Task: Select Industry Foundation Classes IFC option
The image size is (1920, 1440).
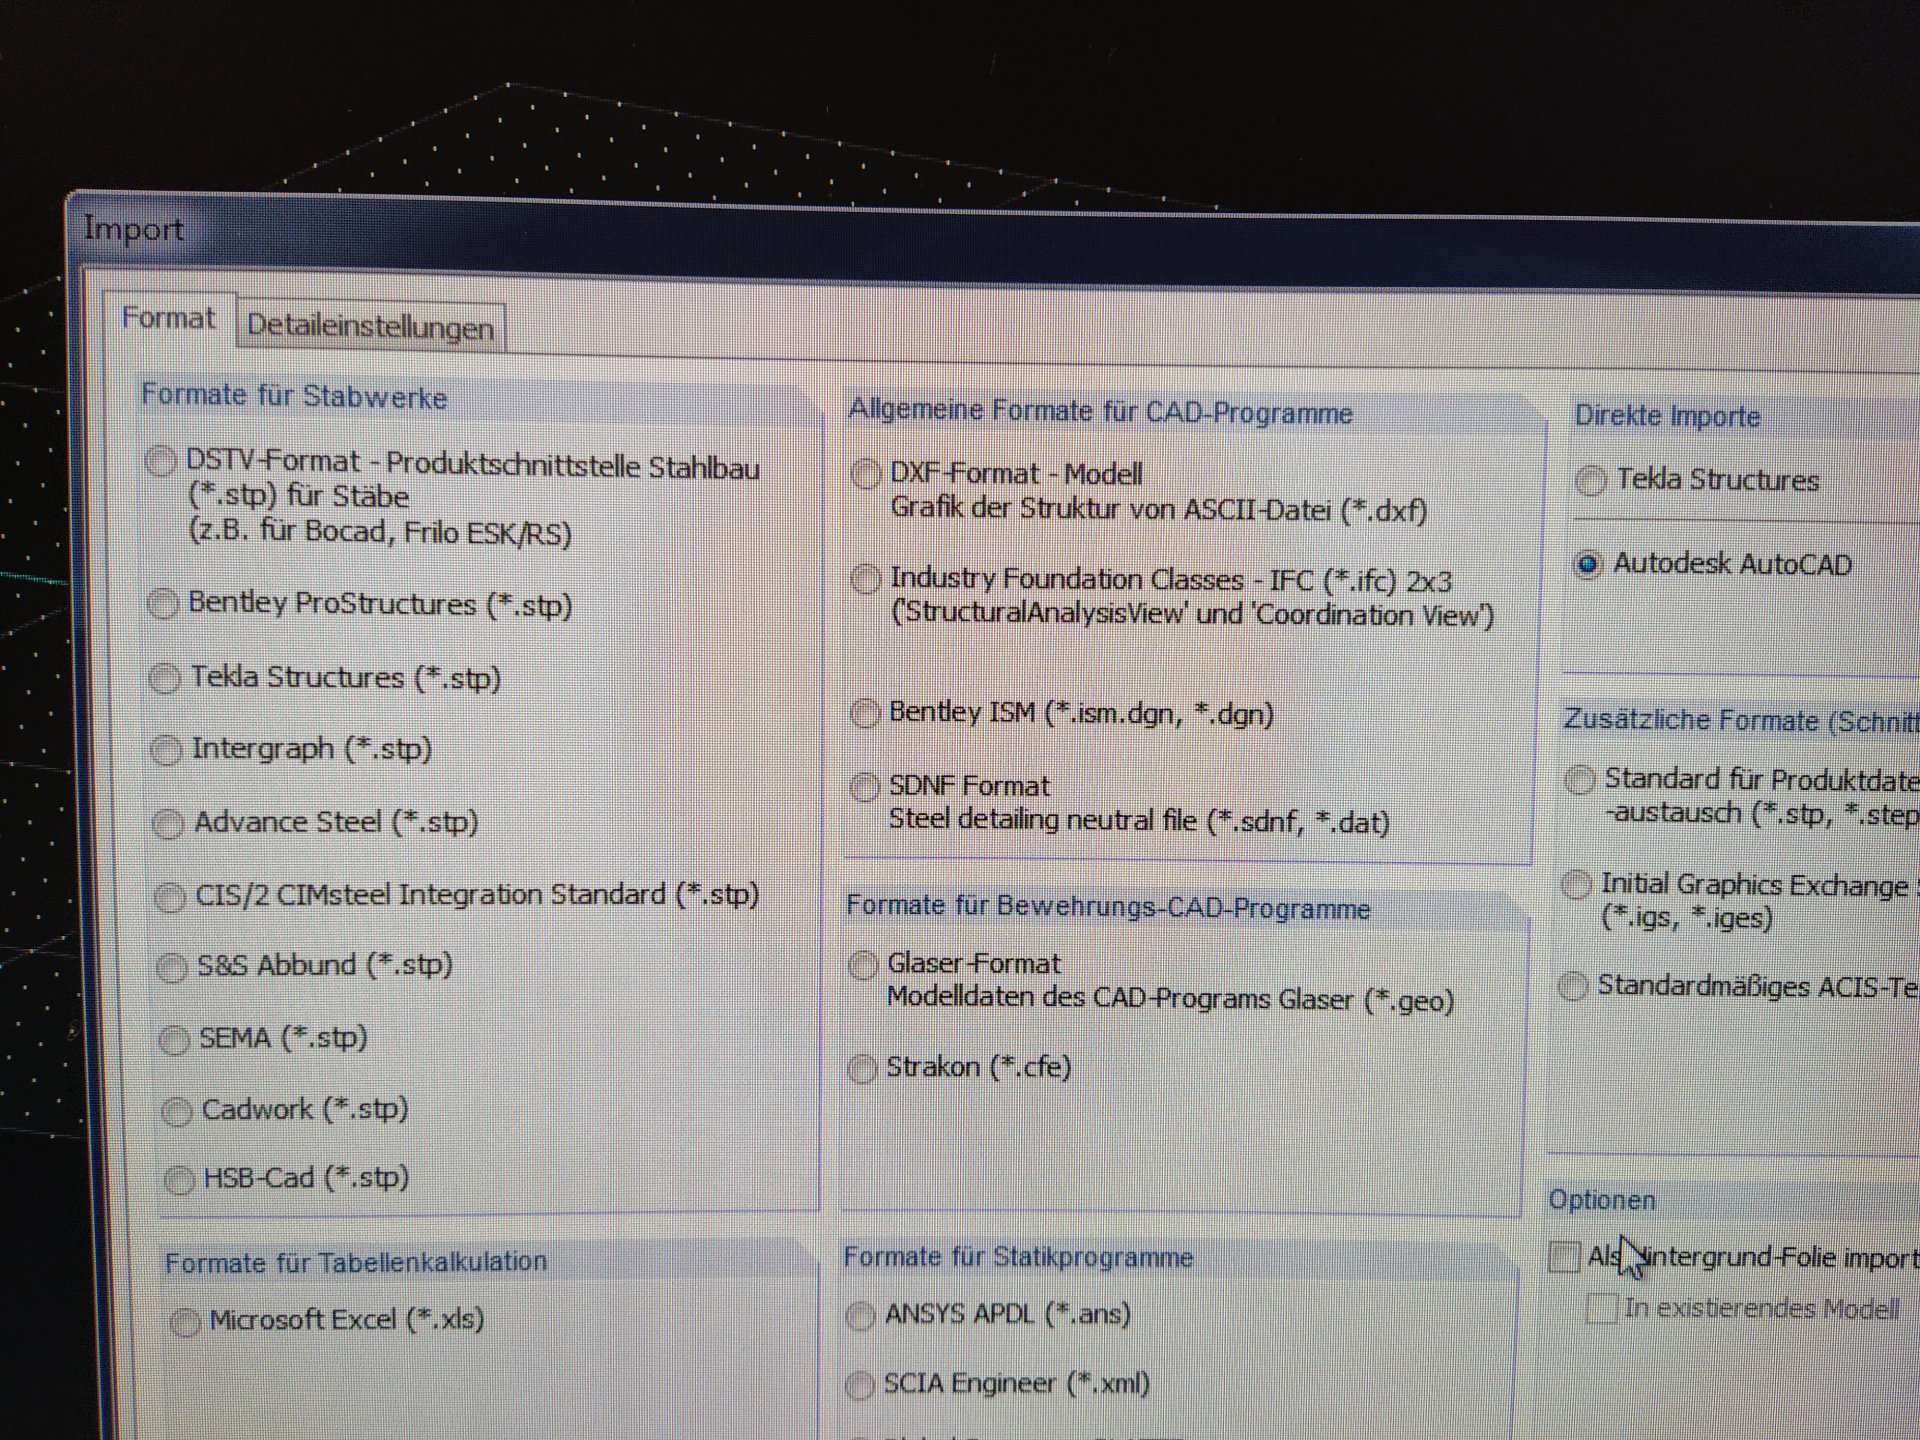Action: click(x=865, y=579)
